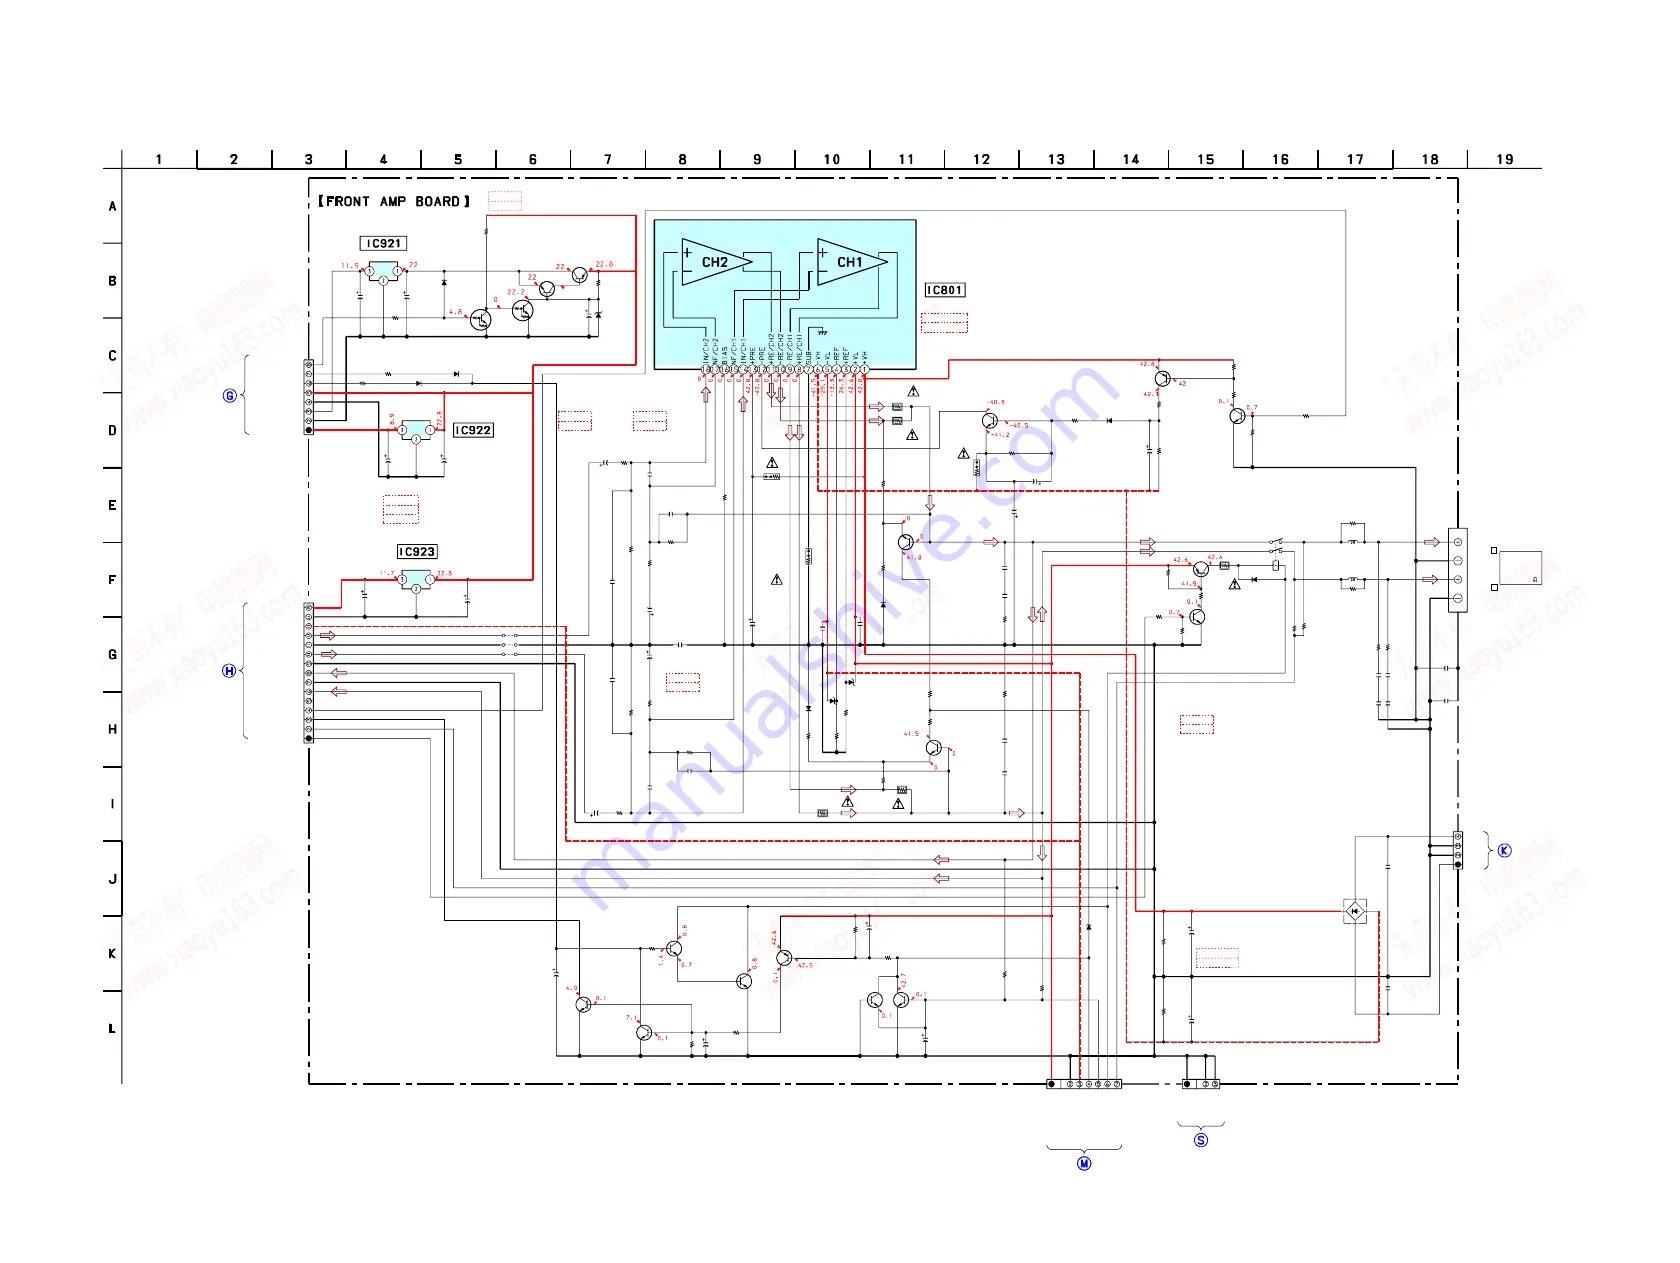Viewport: 1680px width, 1263px height.
Task: Click row letter J in left ruler
Action: point(112,879)
